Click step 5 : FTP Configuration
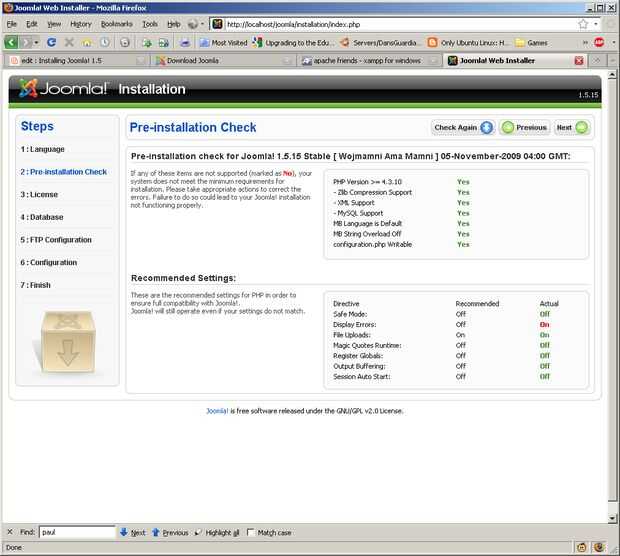620x556 pixels. 56,240
